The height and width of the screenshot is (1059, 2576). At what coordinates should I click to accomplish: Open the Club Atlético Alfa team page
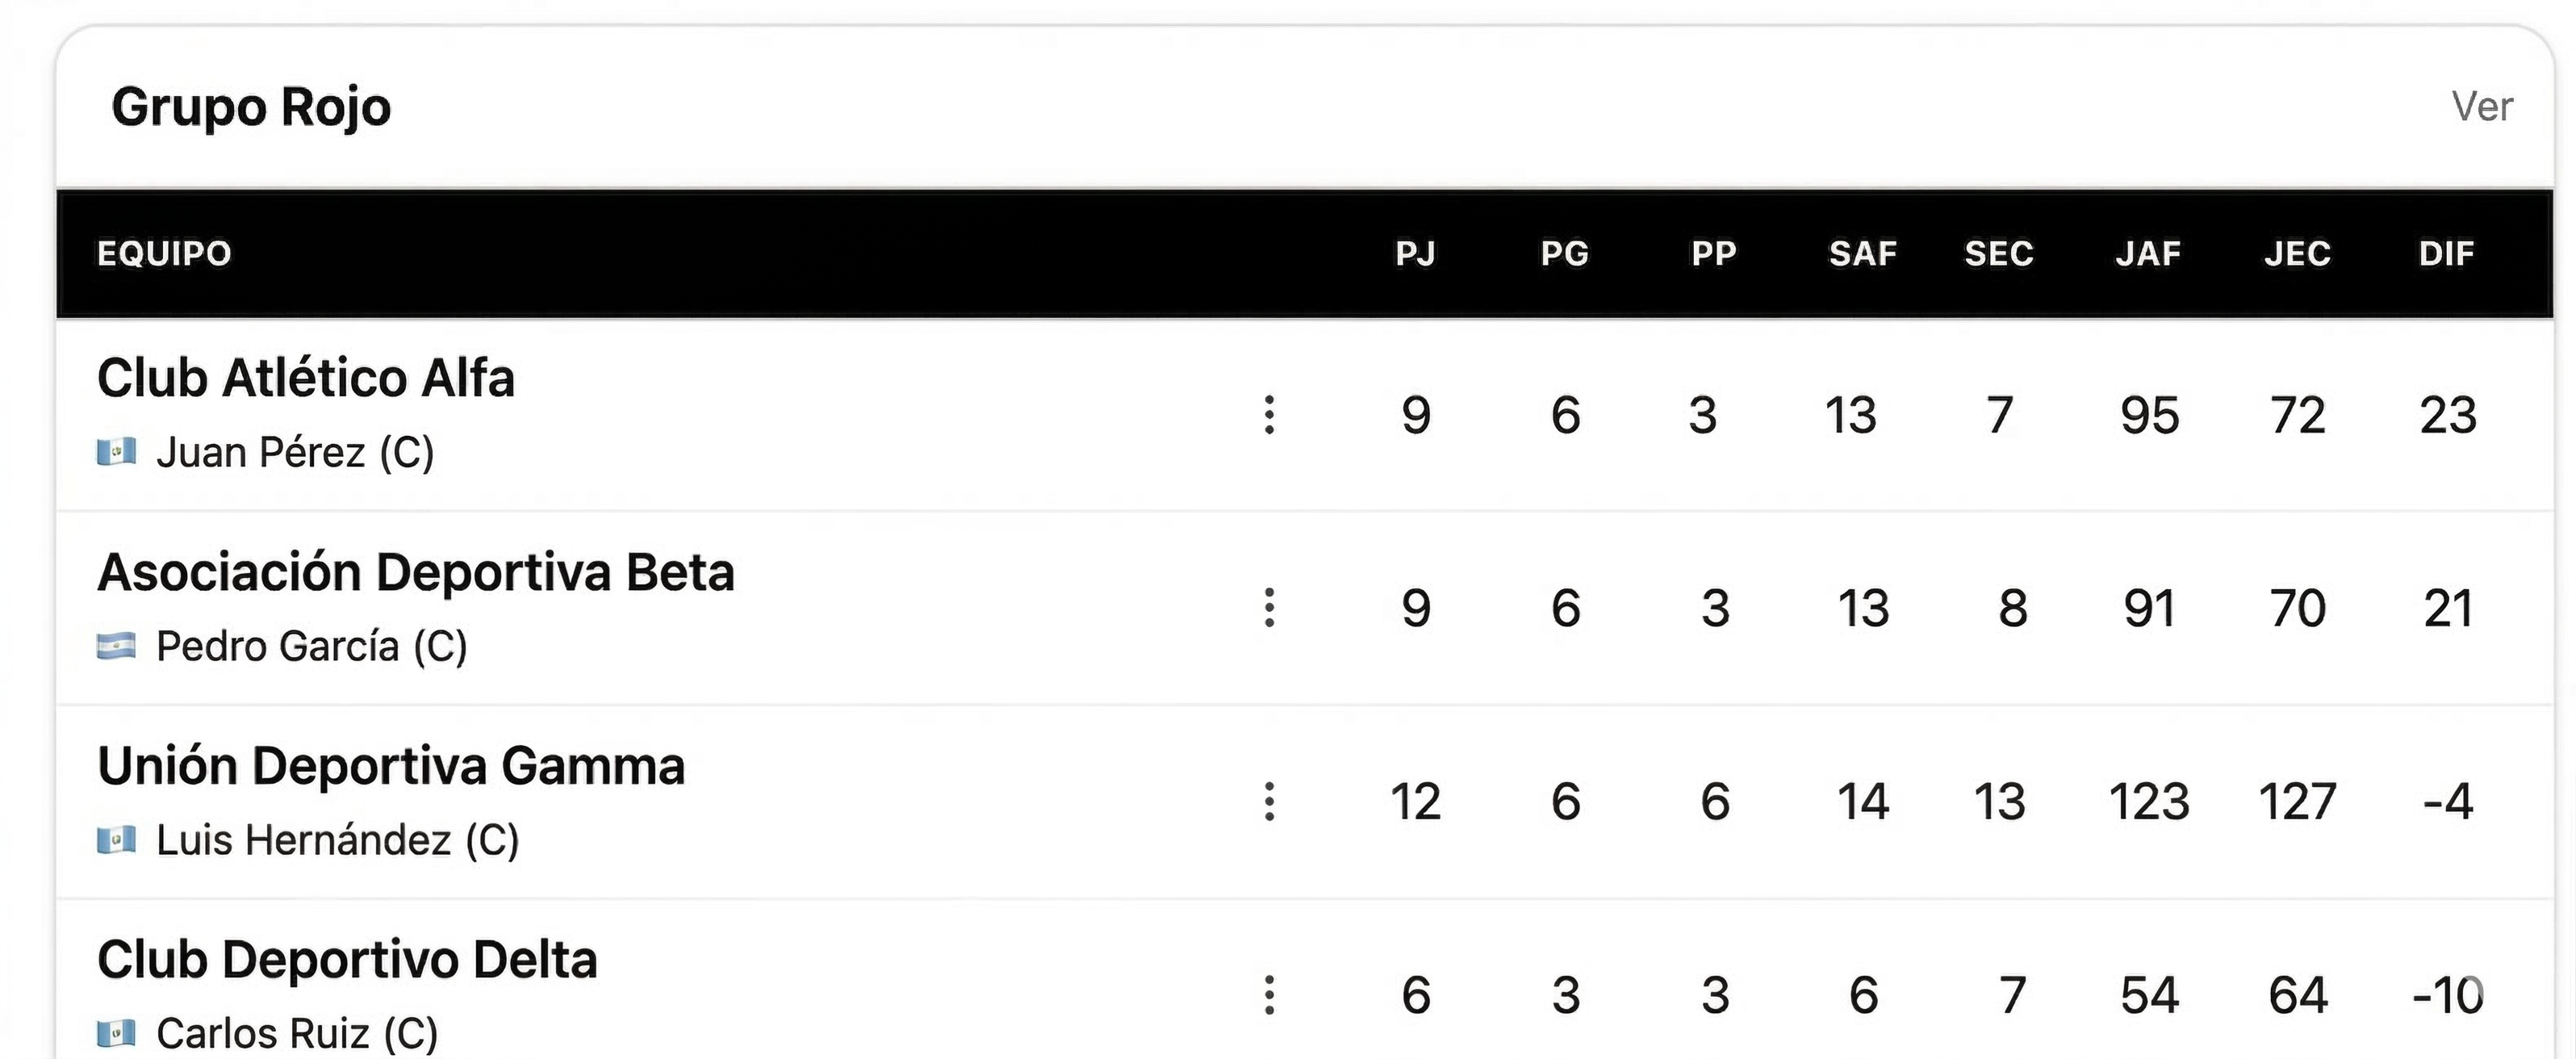tap(306, 378)
